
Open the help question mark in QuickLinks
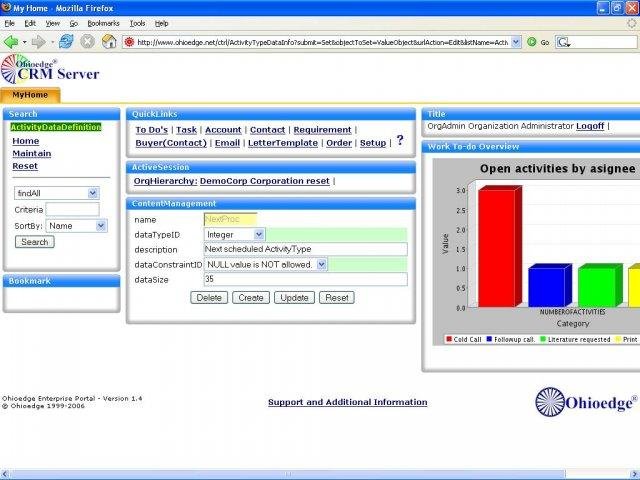click(400, 140)
